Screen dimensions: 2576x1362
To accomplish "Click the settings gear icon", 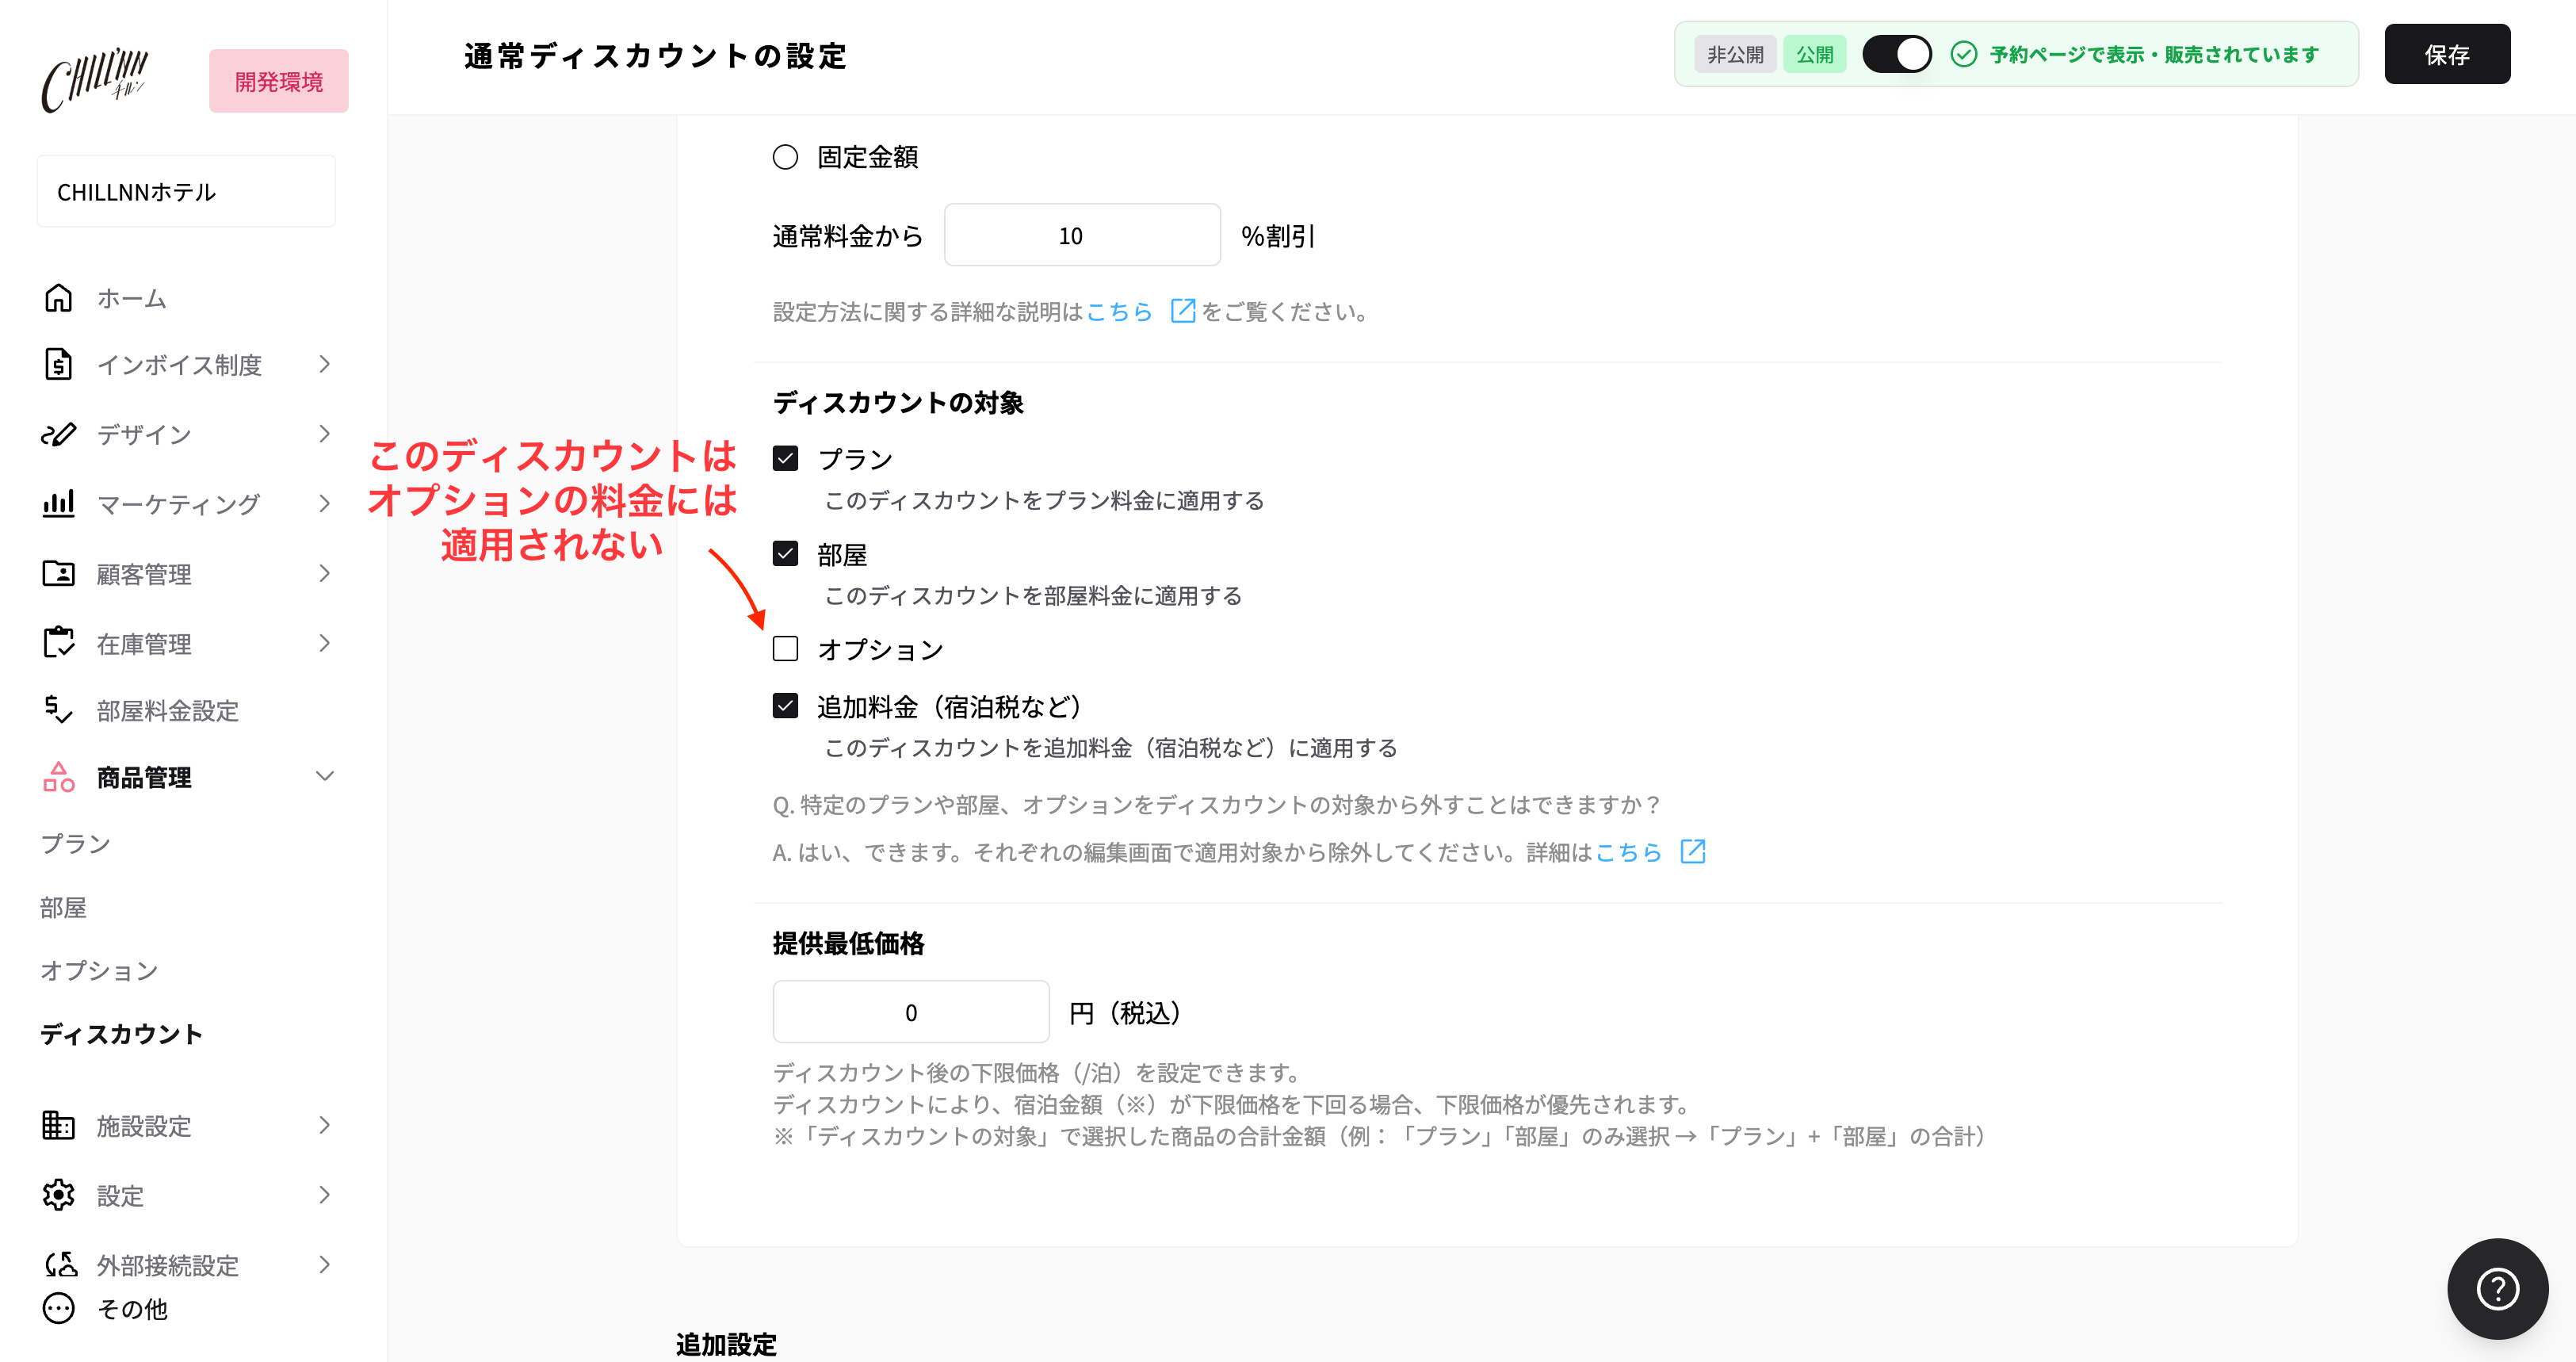I will point(58,1195).
